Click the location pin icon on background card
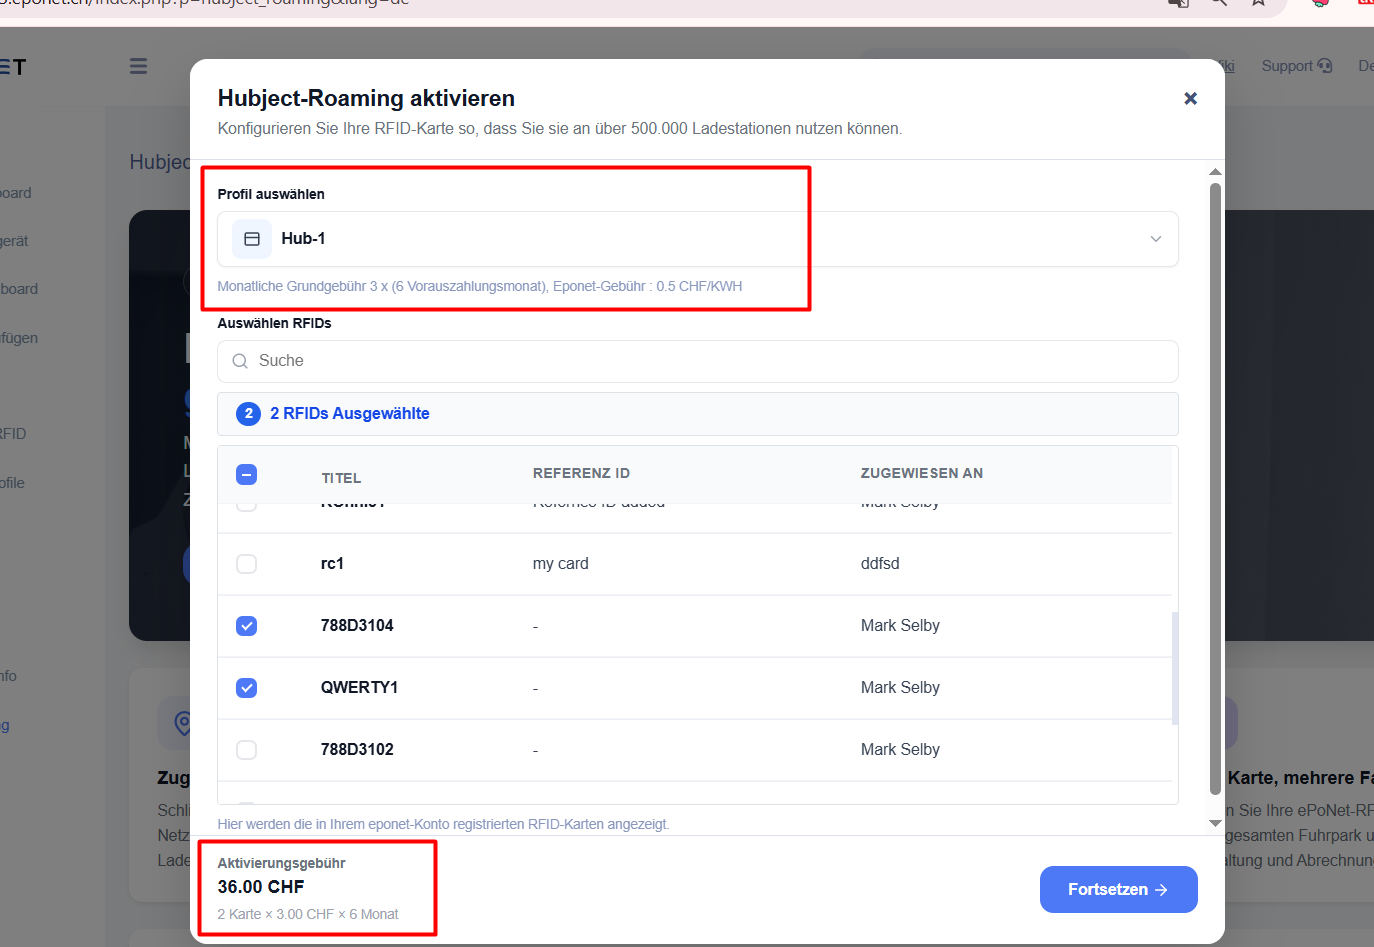1374x947 pixels. click(182, 722)
